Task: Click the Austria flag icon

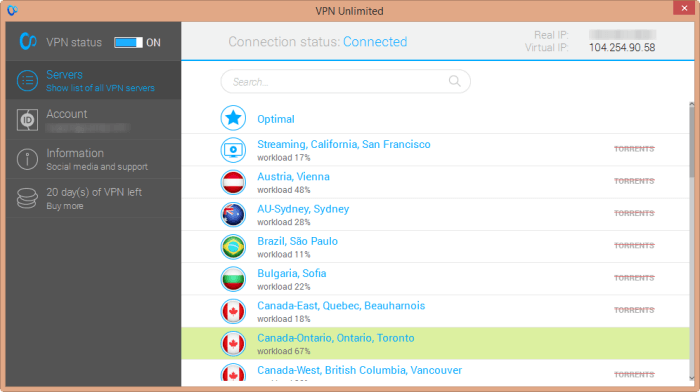Action: pos(233,182)
